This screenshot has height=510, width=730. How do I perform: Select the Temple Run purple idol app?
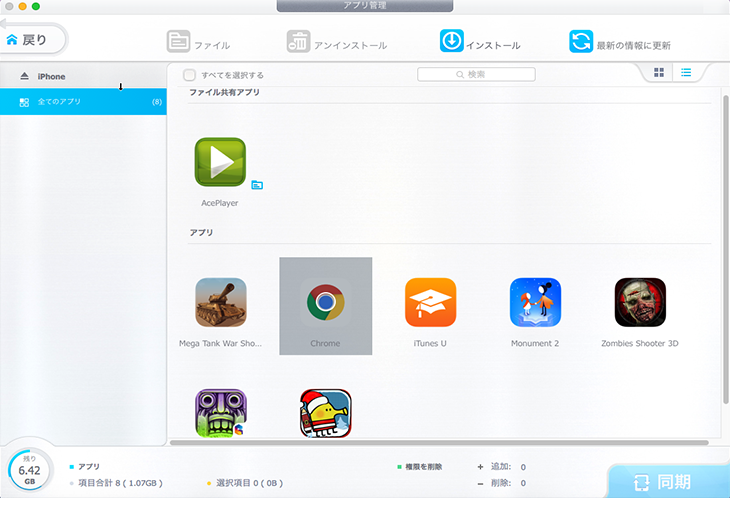click(221, 414)
